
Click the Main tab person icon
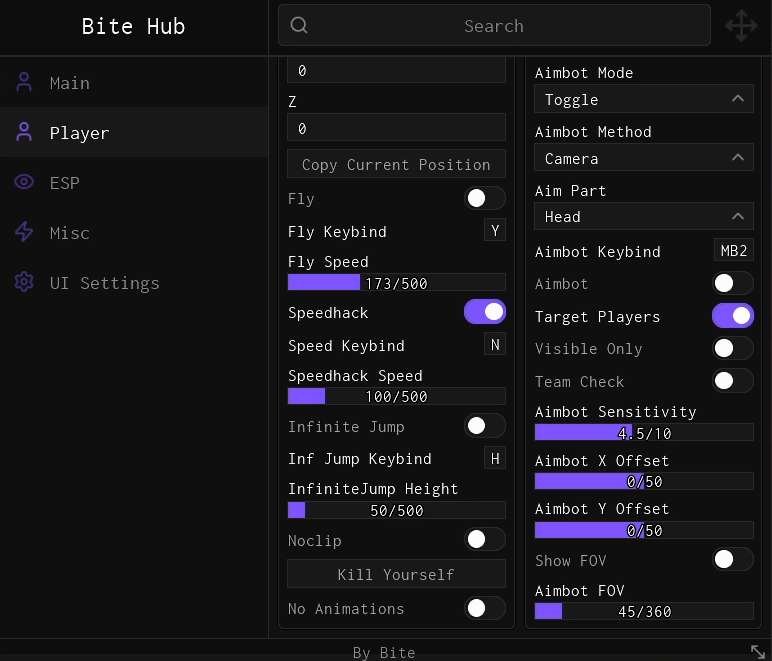point(24,83)
